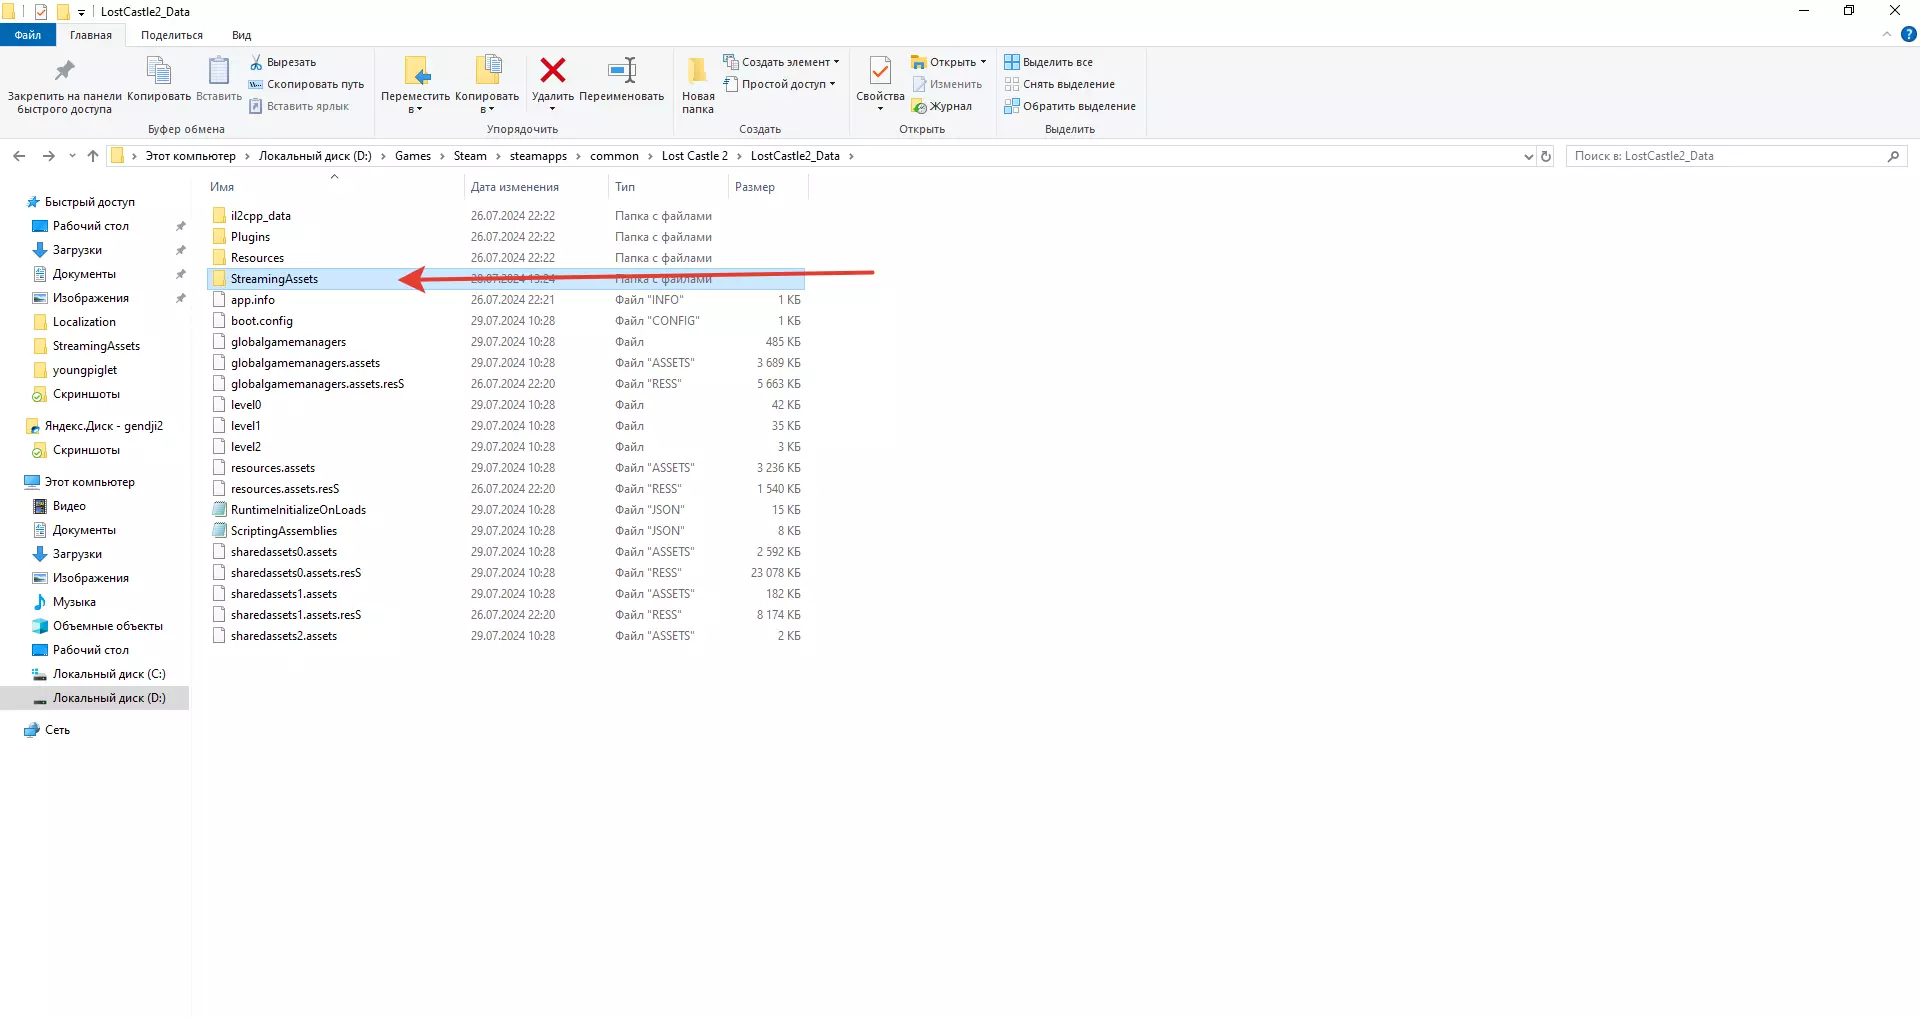
Task: Open the Открыть dropdown arrow
Action: 983,62
